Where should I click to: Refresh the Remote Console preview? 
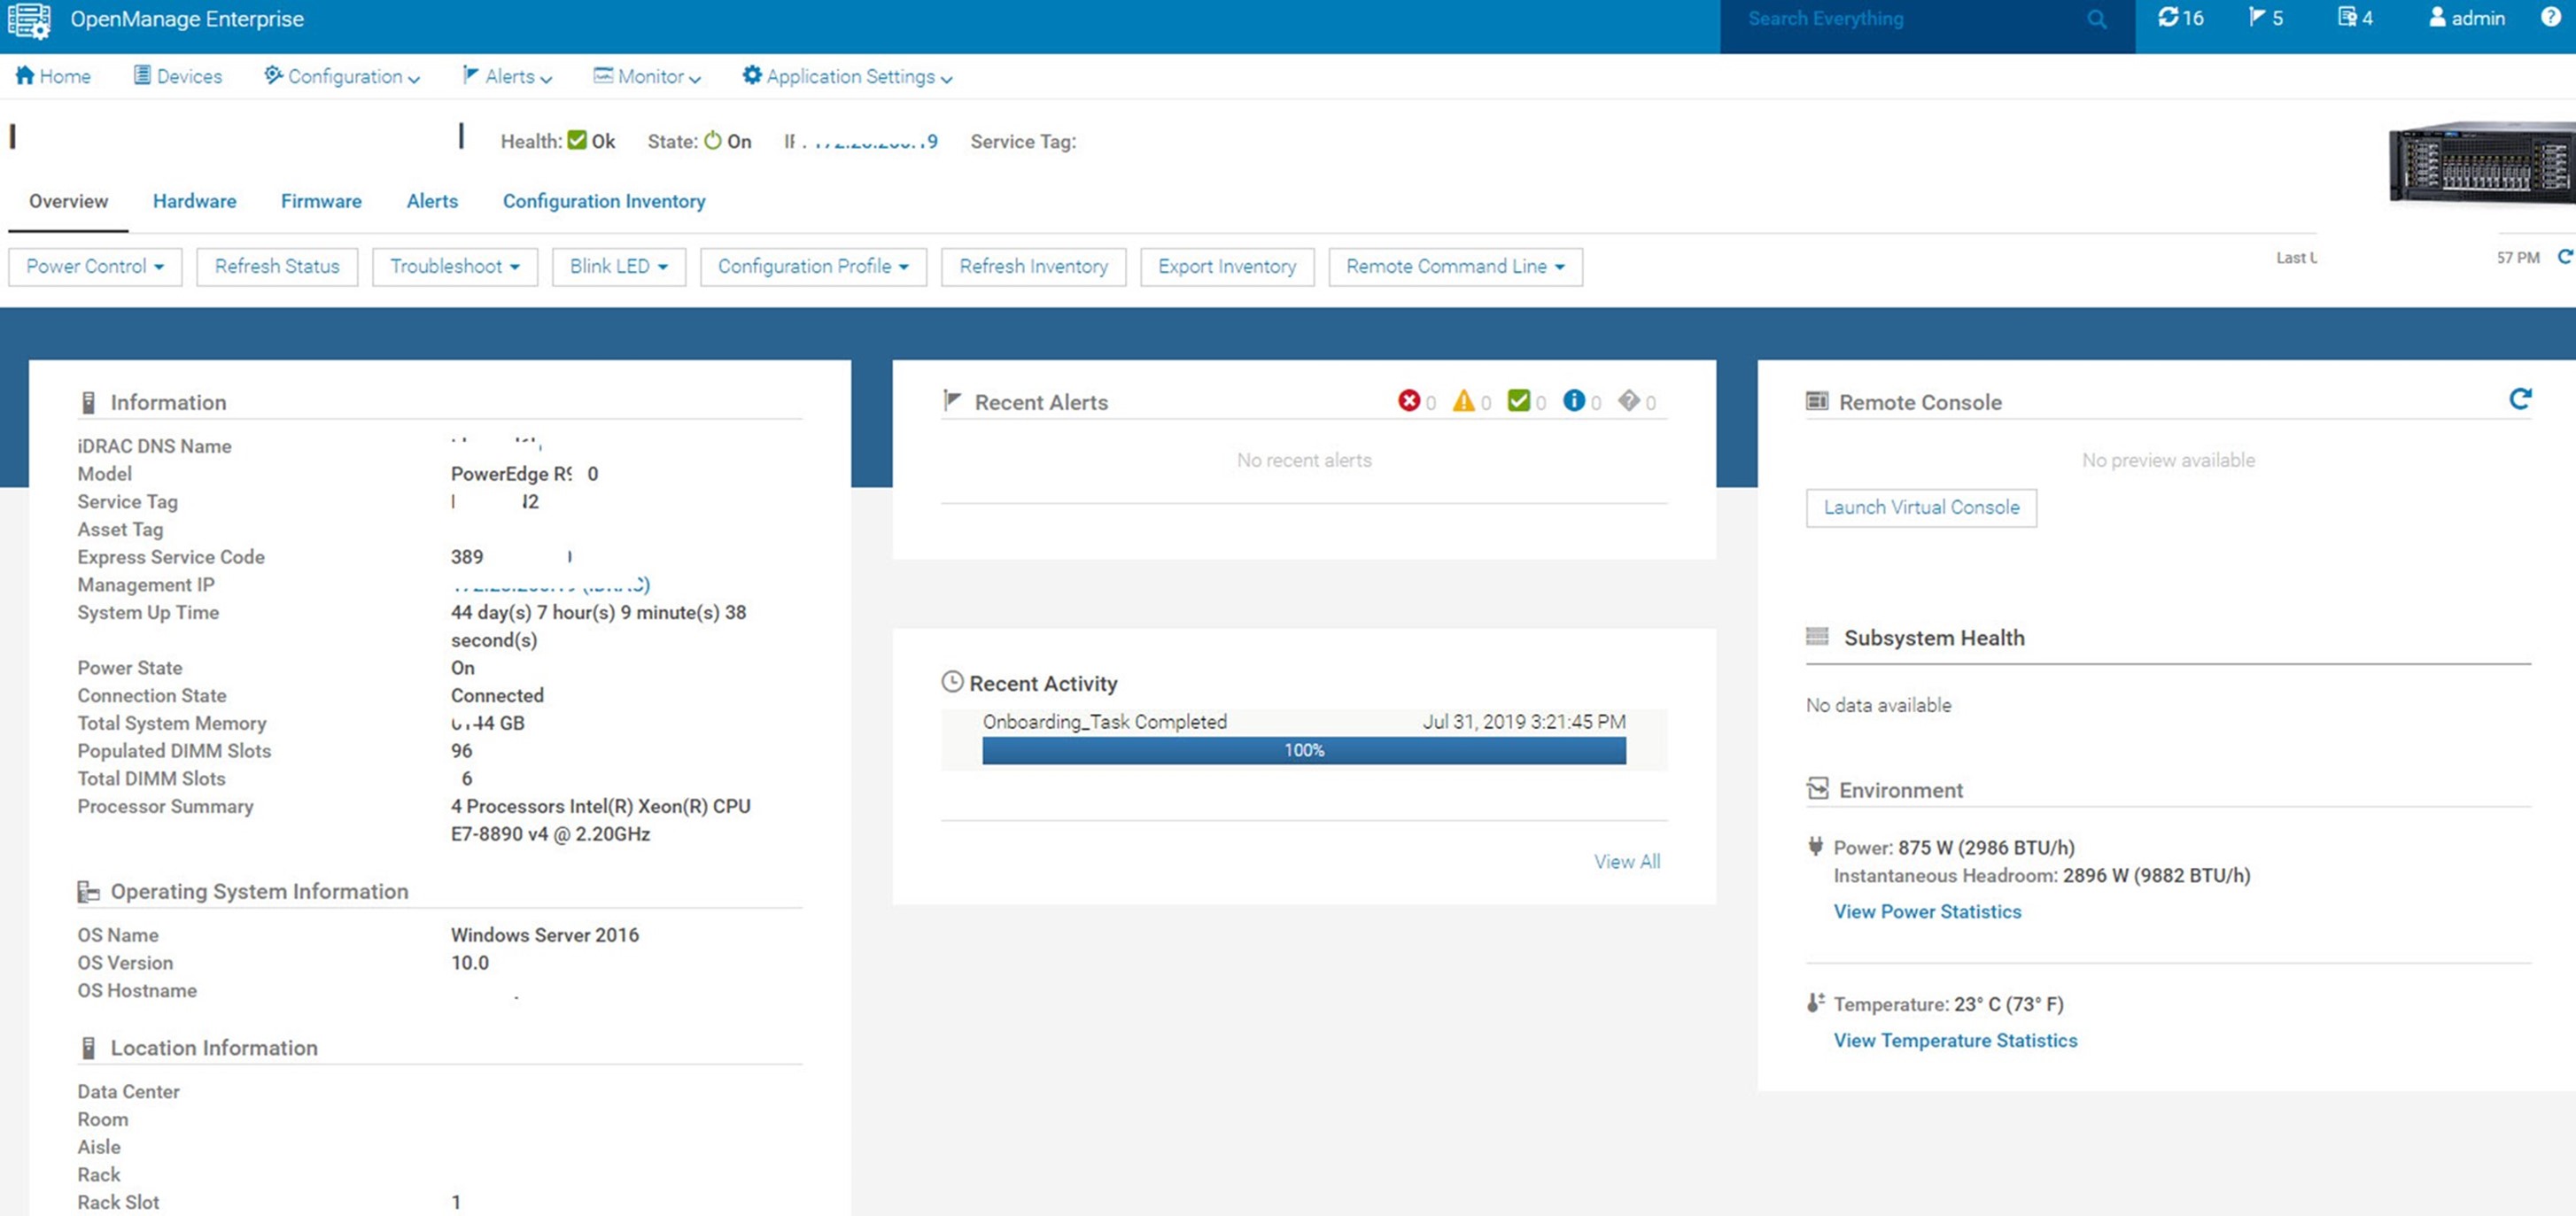click(2520, 399)
